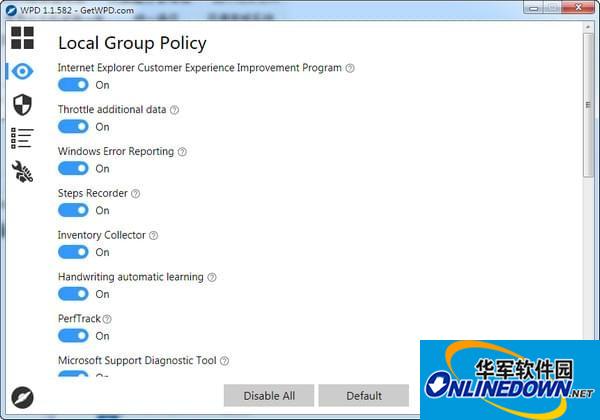
Task: Select the Privacy eye icon in sidebar
Action: 22,72
